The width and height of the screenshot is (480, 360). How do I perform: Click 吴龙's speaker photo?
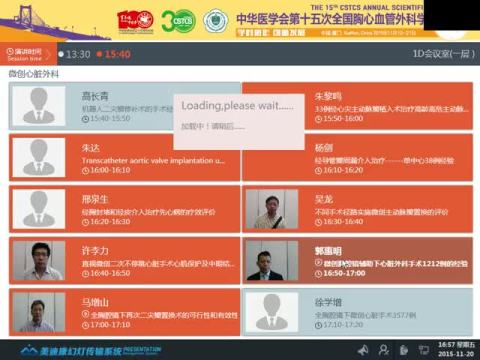point(272,209)
